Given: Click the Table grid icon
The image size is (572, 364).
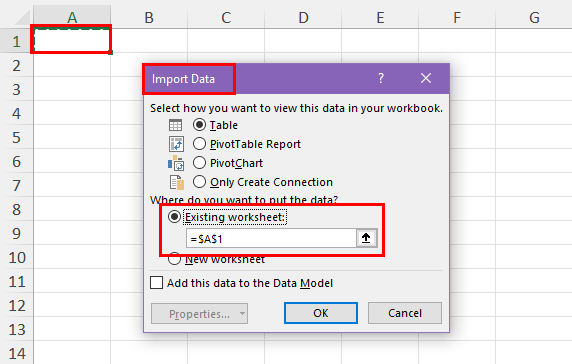Looking at the screenshot, I should 175,125.
